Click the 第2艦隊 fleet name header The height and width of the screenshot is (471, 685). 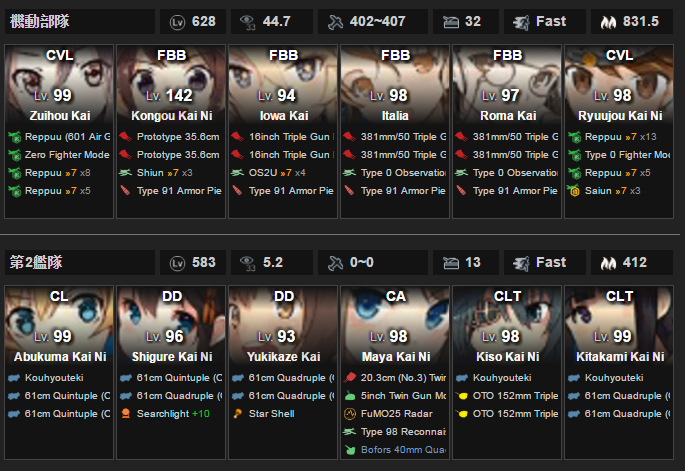click(80, 263)
